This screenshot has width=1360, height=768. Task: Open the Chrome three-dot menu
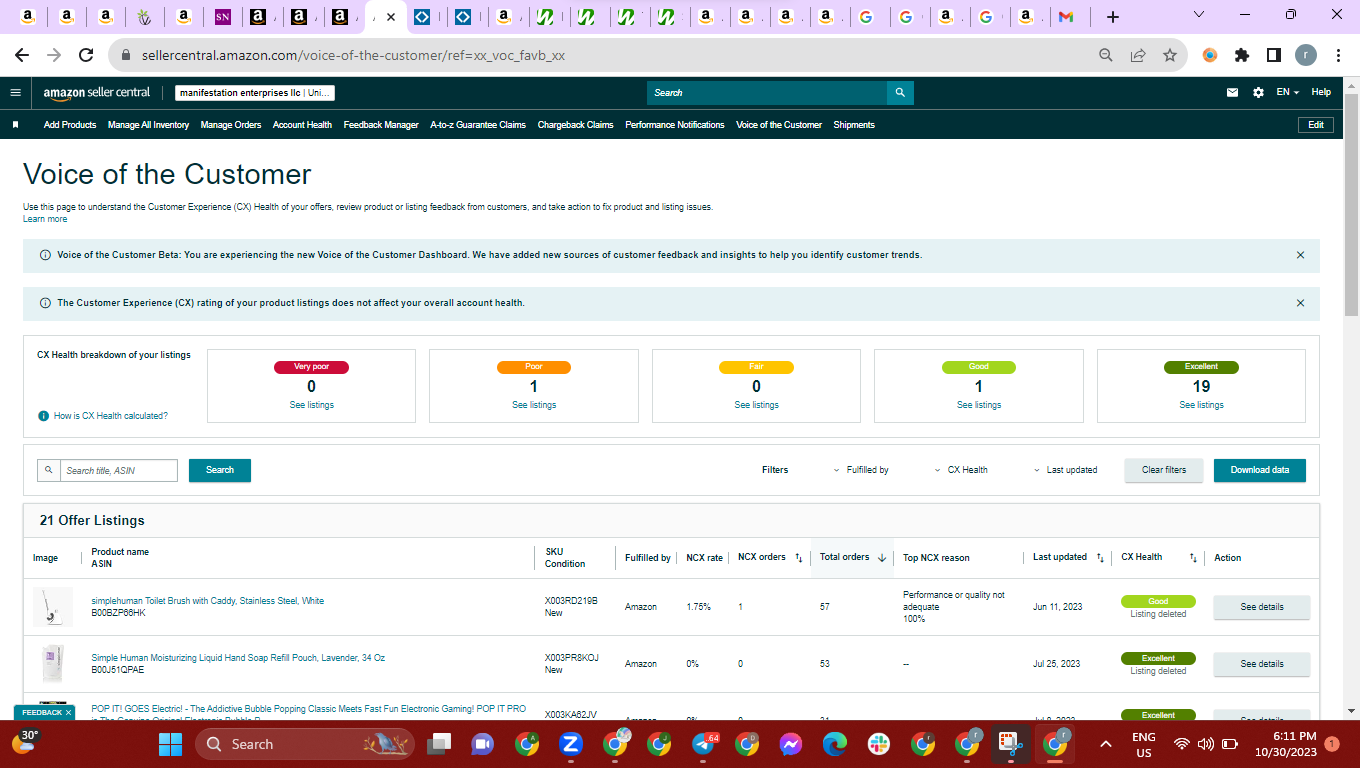pyautogui.click(x=1338, y=55)
